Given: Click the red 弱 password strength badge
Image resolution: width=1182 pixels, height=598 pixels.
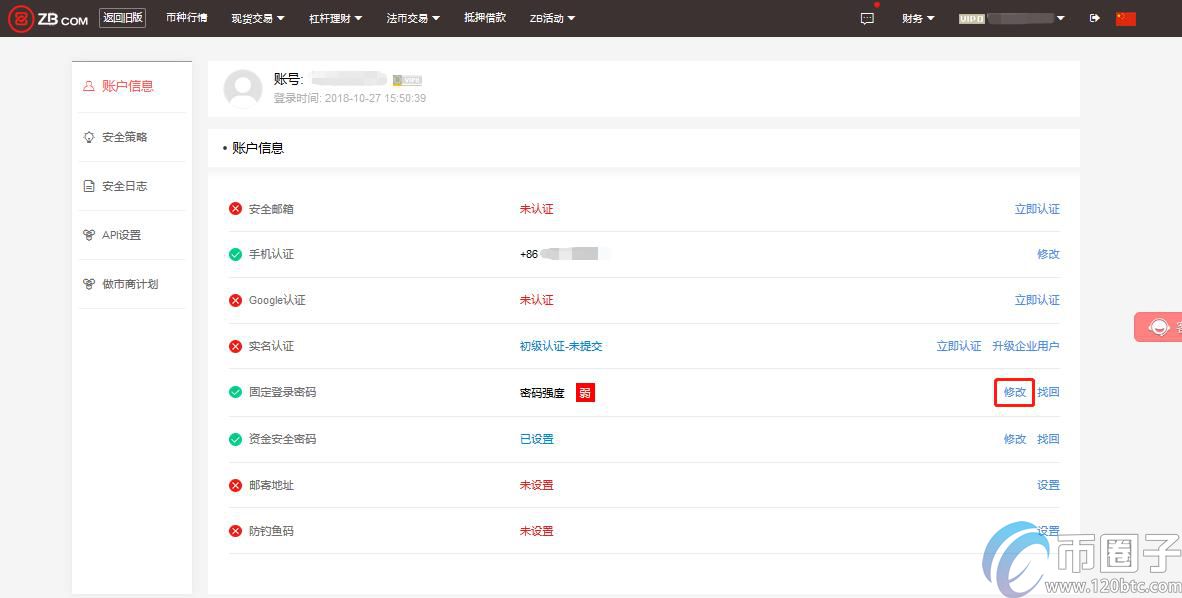Looking at the screenshot, I should pos(585,393).
